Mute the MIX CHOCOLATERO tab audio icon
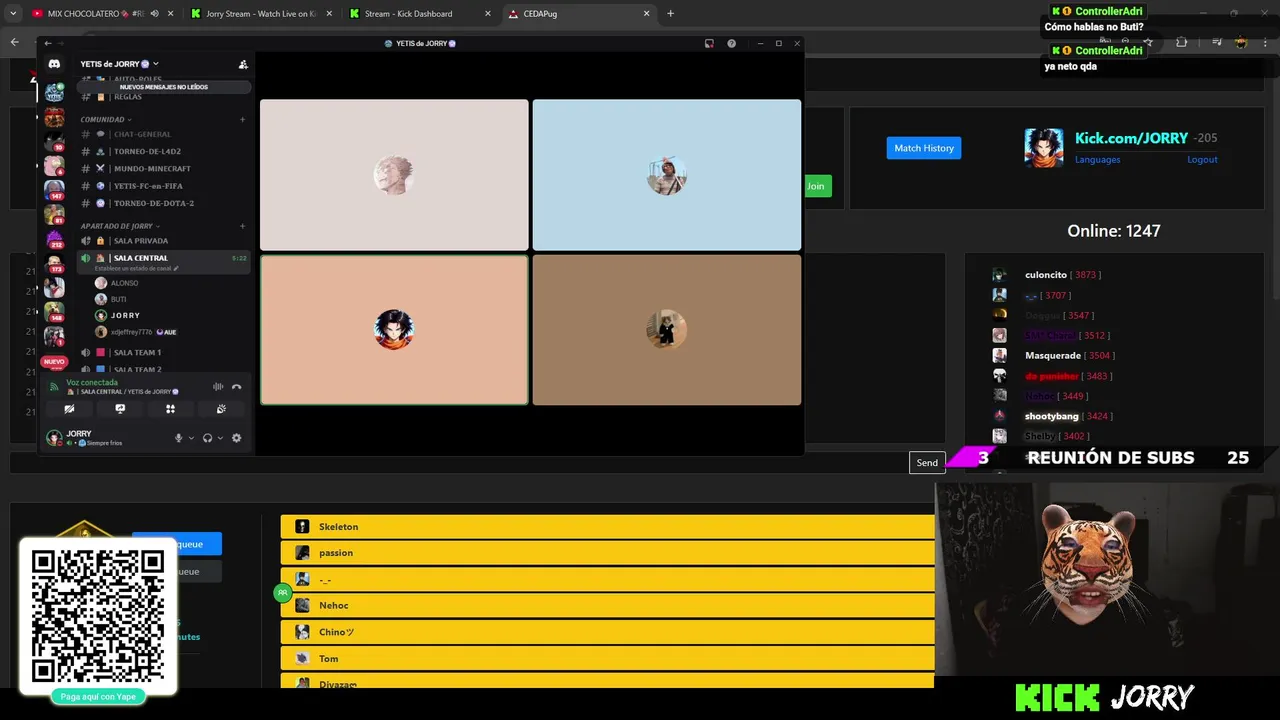Image resolution: width=1280 pixels, height=720 pixels. tap(154, 14)
